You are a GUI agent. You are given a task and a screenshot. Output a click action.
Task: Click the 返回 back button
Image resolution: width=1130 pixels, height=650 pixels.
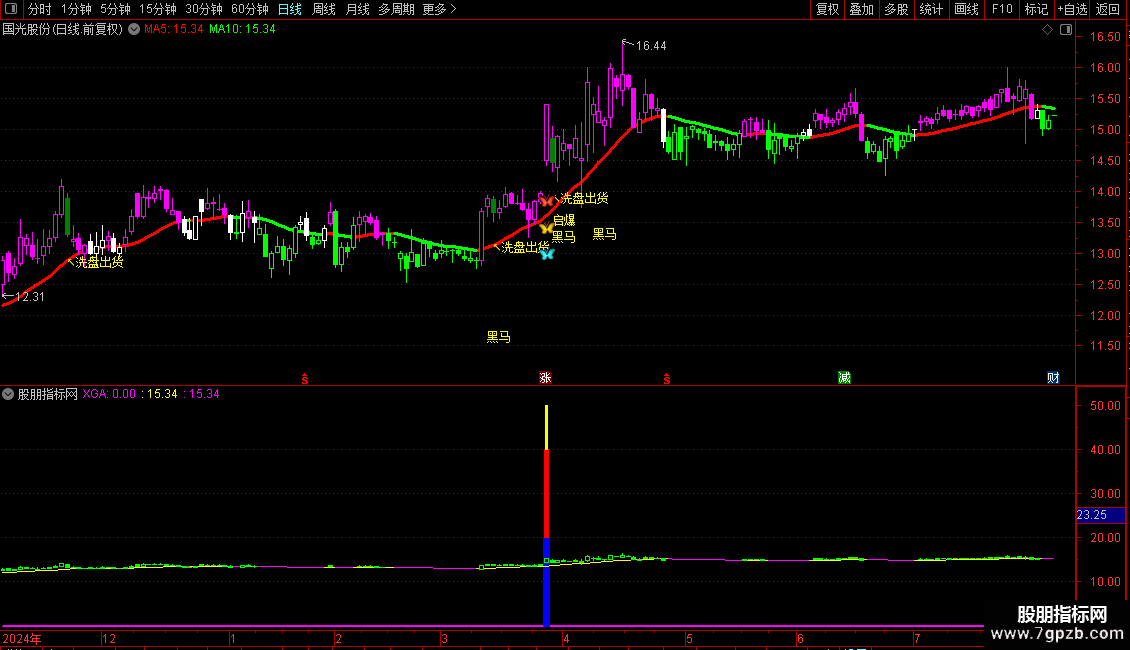(x=1108, y=9)
